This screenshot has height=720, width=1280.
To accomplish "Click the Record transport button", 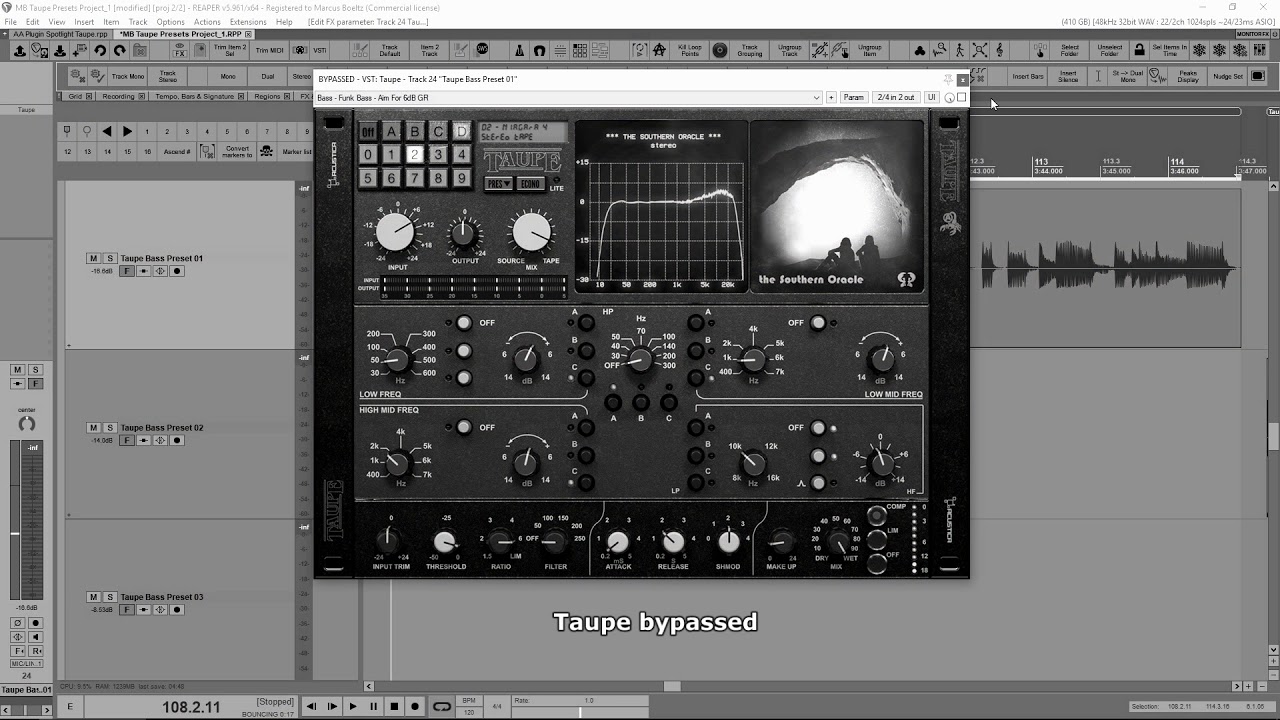I will tap(415, 706).
